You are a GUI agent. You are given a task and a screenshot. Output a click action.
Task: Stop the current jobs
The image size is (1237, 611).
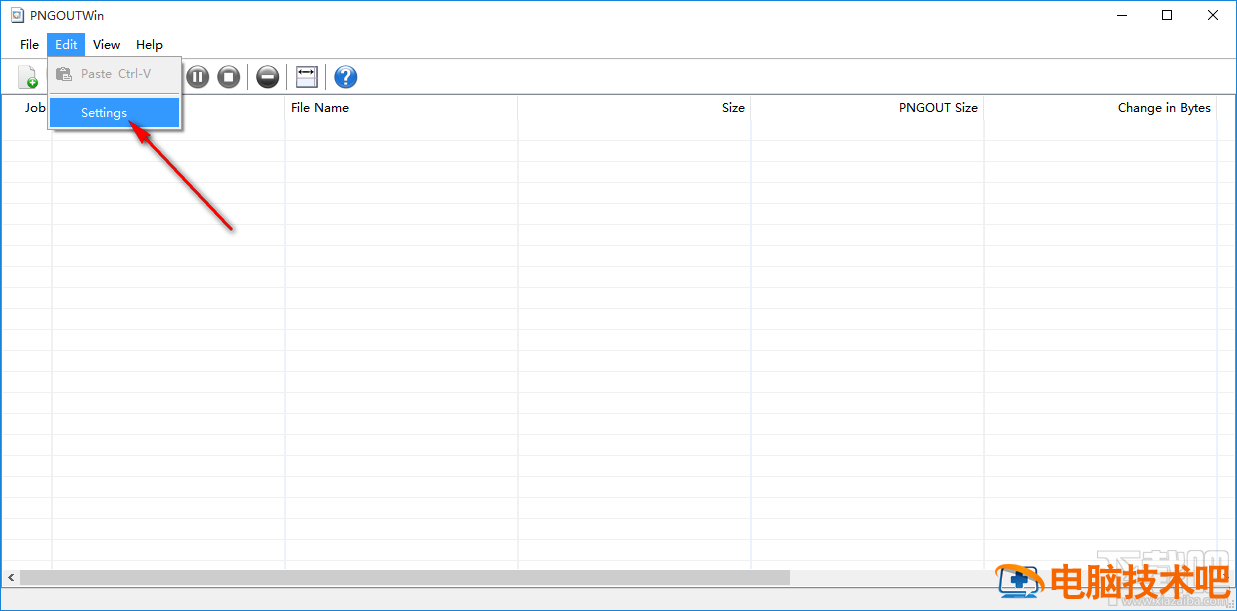(x=229, y=77)
